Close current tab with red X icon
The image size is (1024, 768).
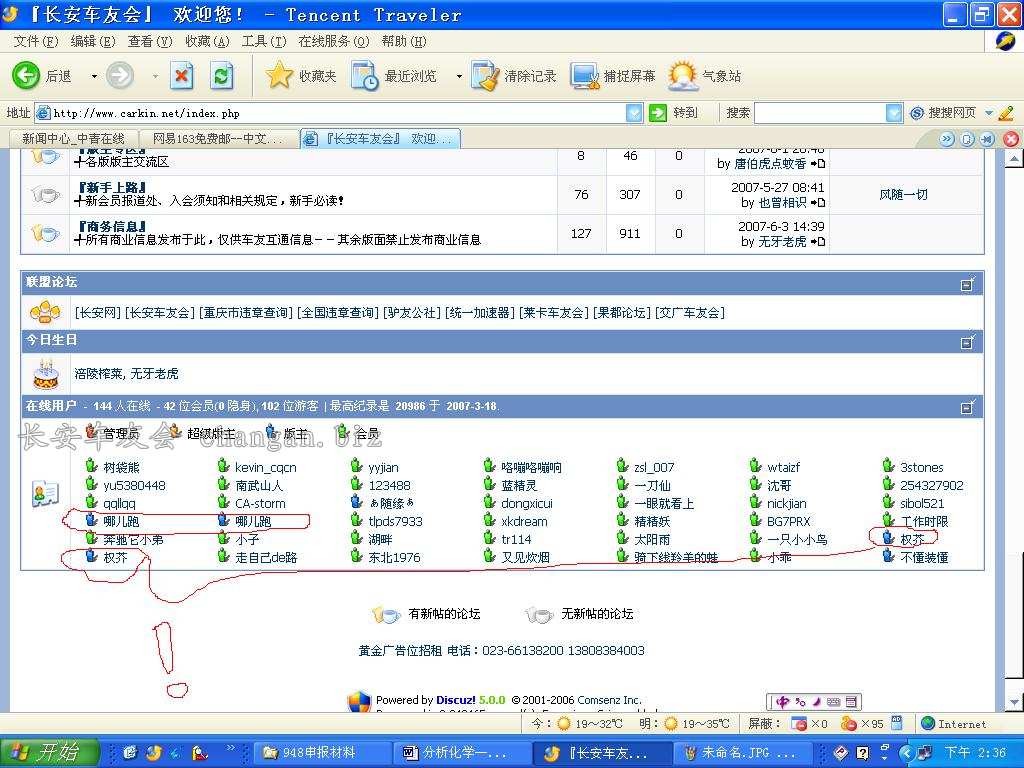point(1011,138)
